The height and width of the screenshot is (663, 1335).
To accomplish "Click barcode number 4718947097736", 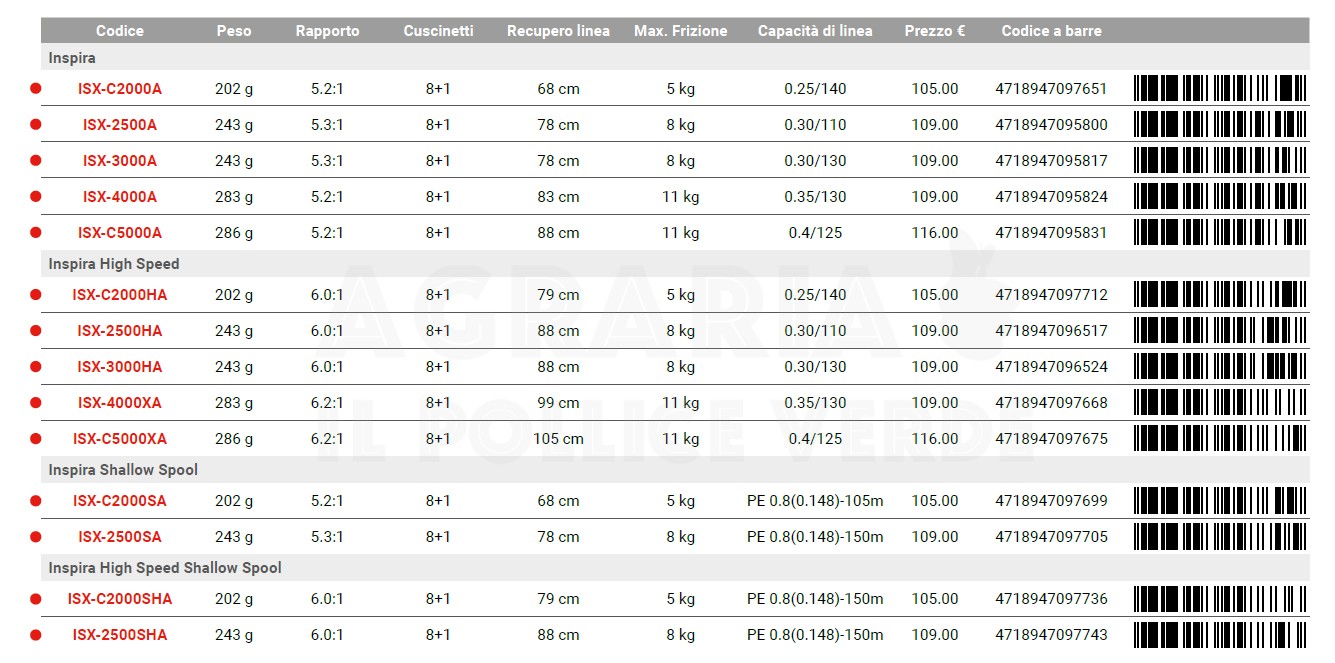I will (1051, 599).
